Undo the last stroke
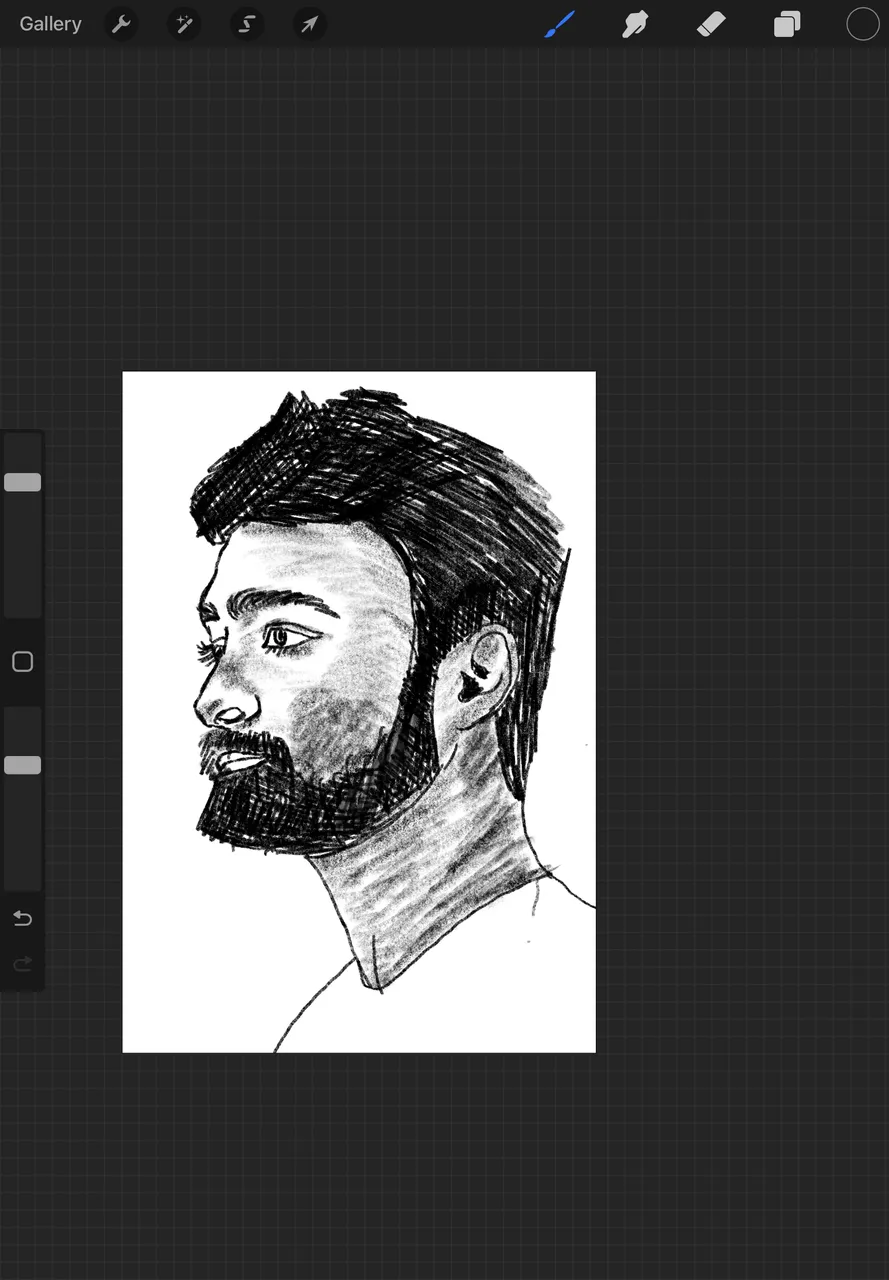 tap(22, 918)
